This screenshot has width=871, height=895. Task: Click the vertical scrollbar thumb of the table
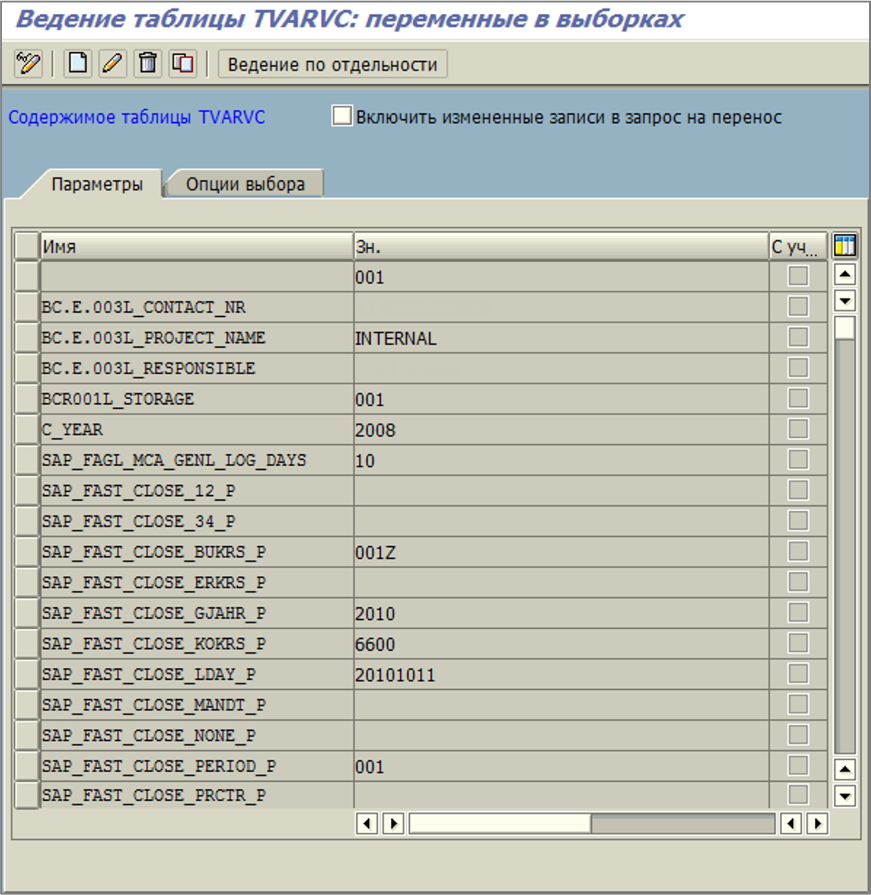pyautogui.click(x=845, y=329)
